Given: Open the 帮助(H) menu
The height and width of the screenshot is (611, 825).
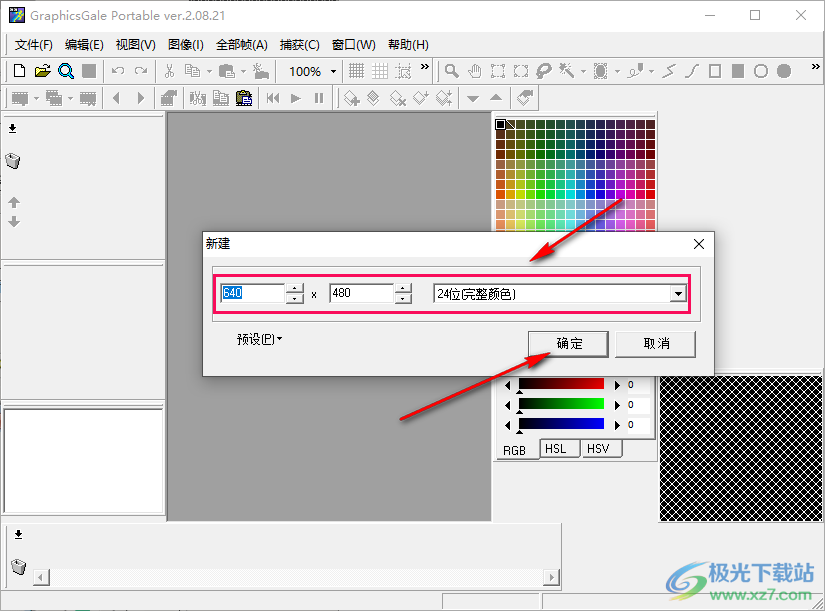Looking at the screenshot, I should [x=408, y=45].
